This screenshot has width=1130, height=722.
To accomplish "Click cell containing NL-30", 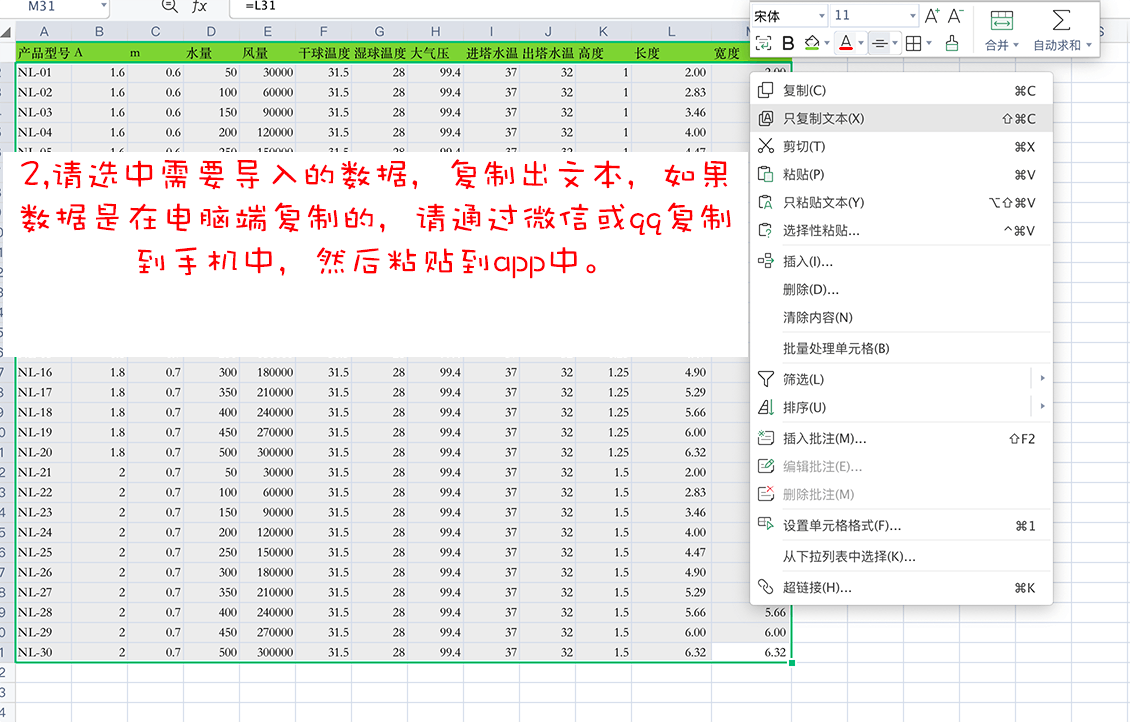I will pos(44,652).
